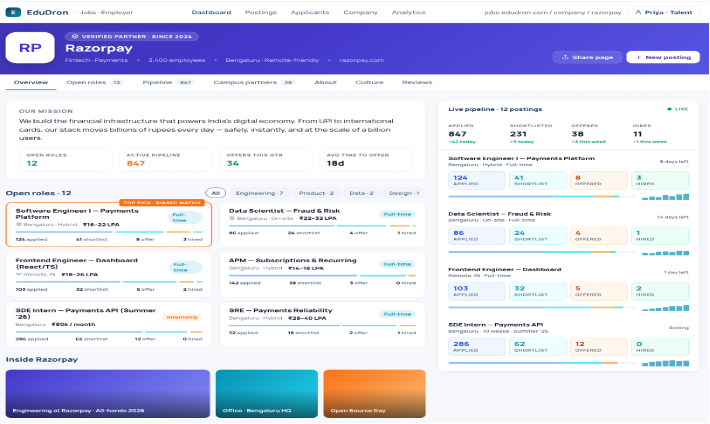Open the Dashboard nav item
Screen dimensions: 710x424
point(211,12)
